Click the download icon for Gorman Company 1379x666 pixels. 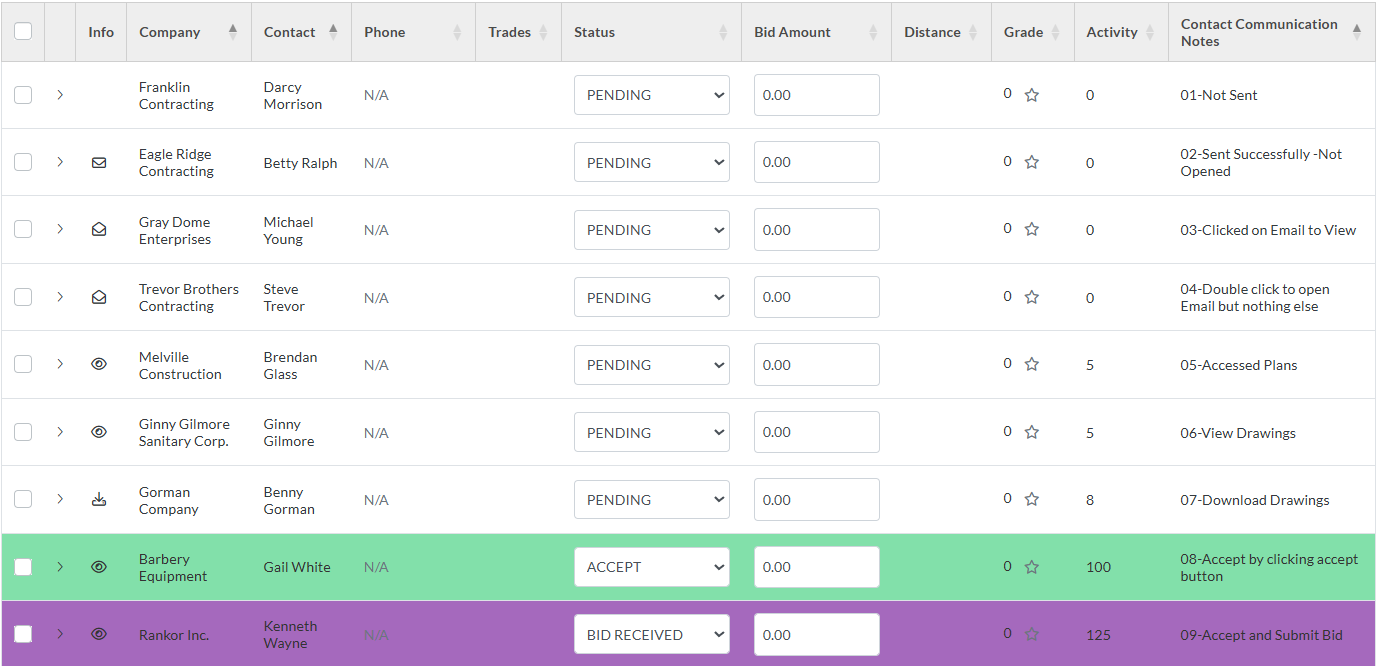[x=99, y=500]
